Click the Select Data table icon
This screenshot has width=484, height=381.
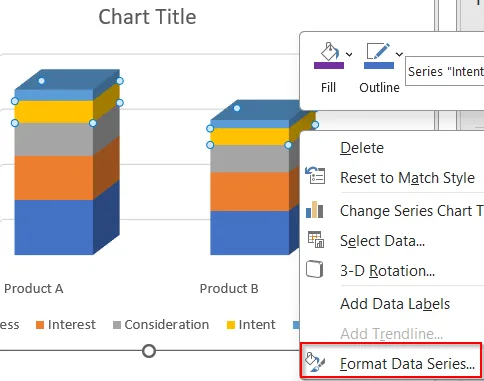coord(316,239)
